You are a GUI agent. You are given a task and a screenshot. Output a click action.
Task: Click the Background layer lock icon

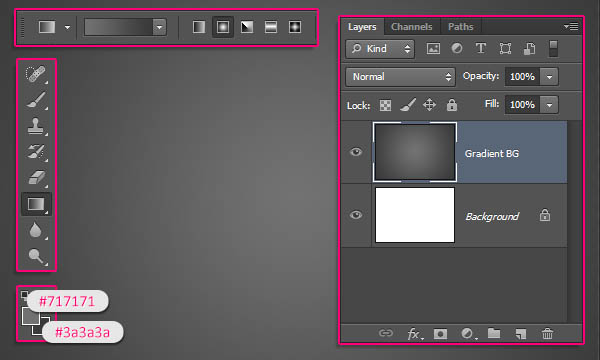click(545, 215)
